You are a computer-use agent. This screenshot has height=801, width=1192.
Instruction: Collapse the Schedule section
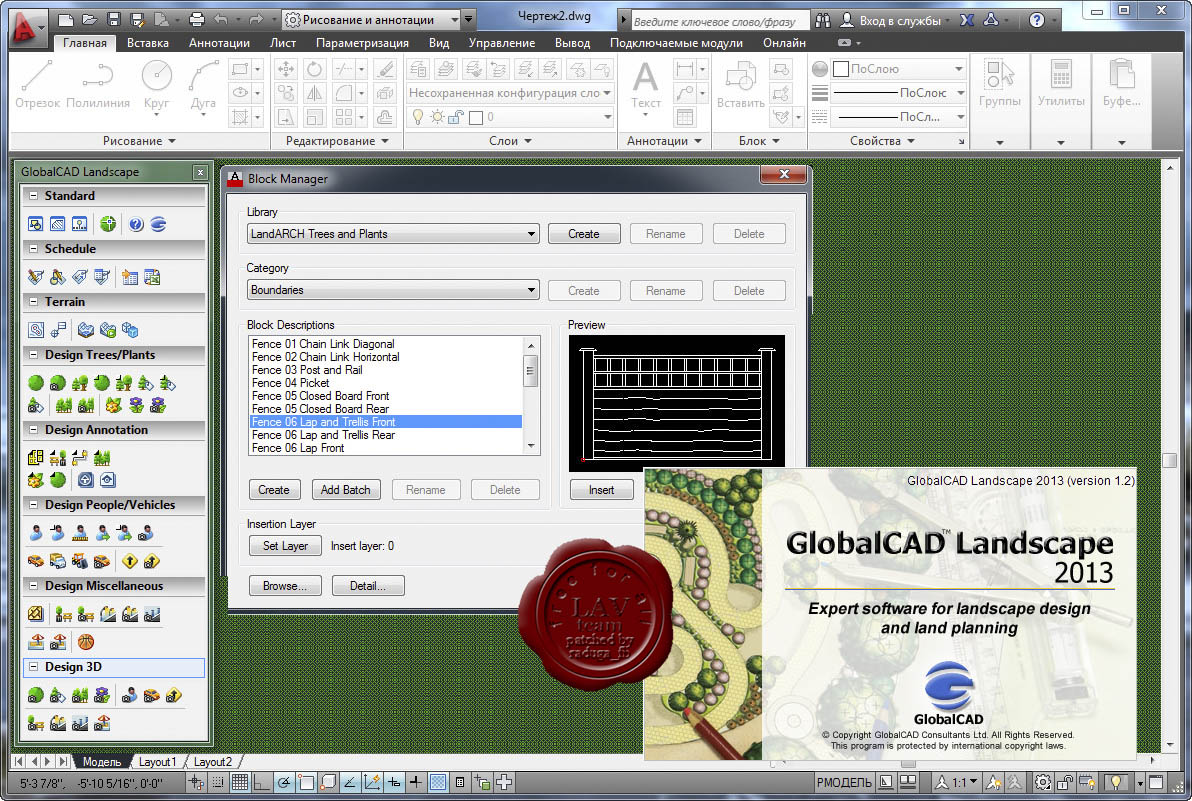[x=33, y=249]
